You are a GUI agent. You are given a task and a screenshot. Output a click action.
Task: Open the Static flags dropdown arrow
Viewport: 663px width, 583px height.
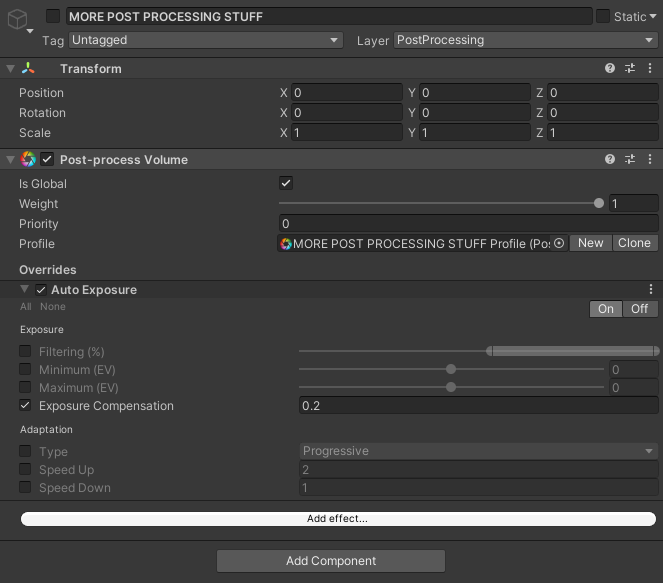[x=653, y=16]
